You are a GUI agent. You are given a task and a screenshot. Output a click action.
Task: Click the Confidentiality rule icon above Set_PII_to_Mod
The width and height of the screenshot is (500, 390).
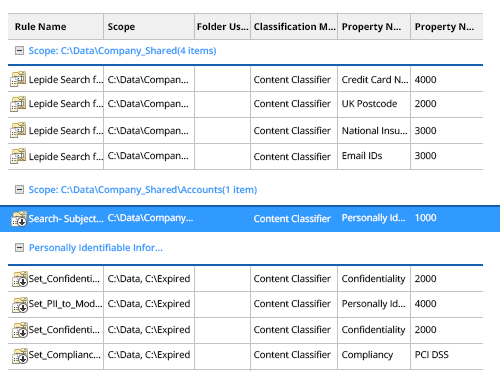coord(20,279)
